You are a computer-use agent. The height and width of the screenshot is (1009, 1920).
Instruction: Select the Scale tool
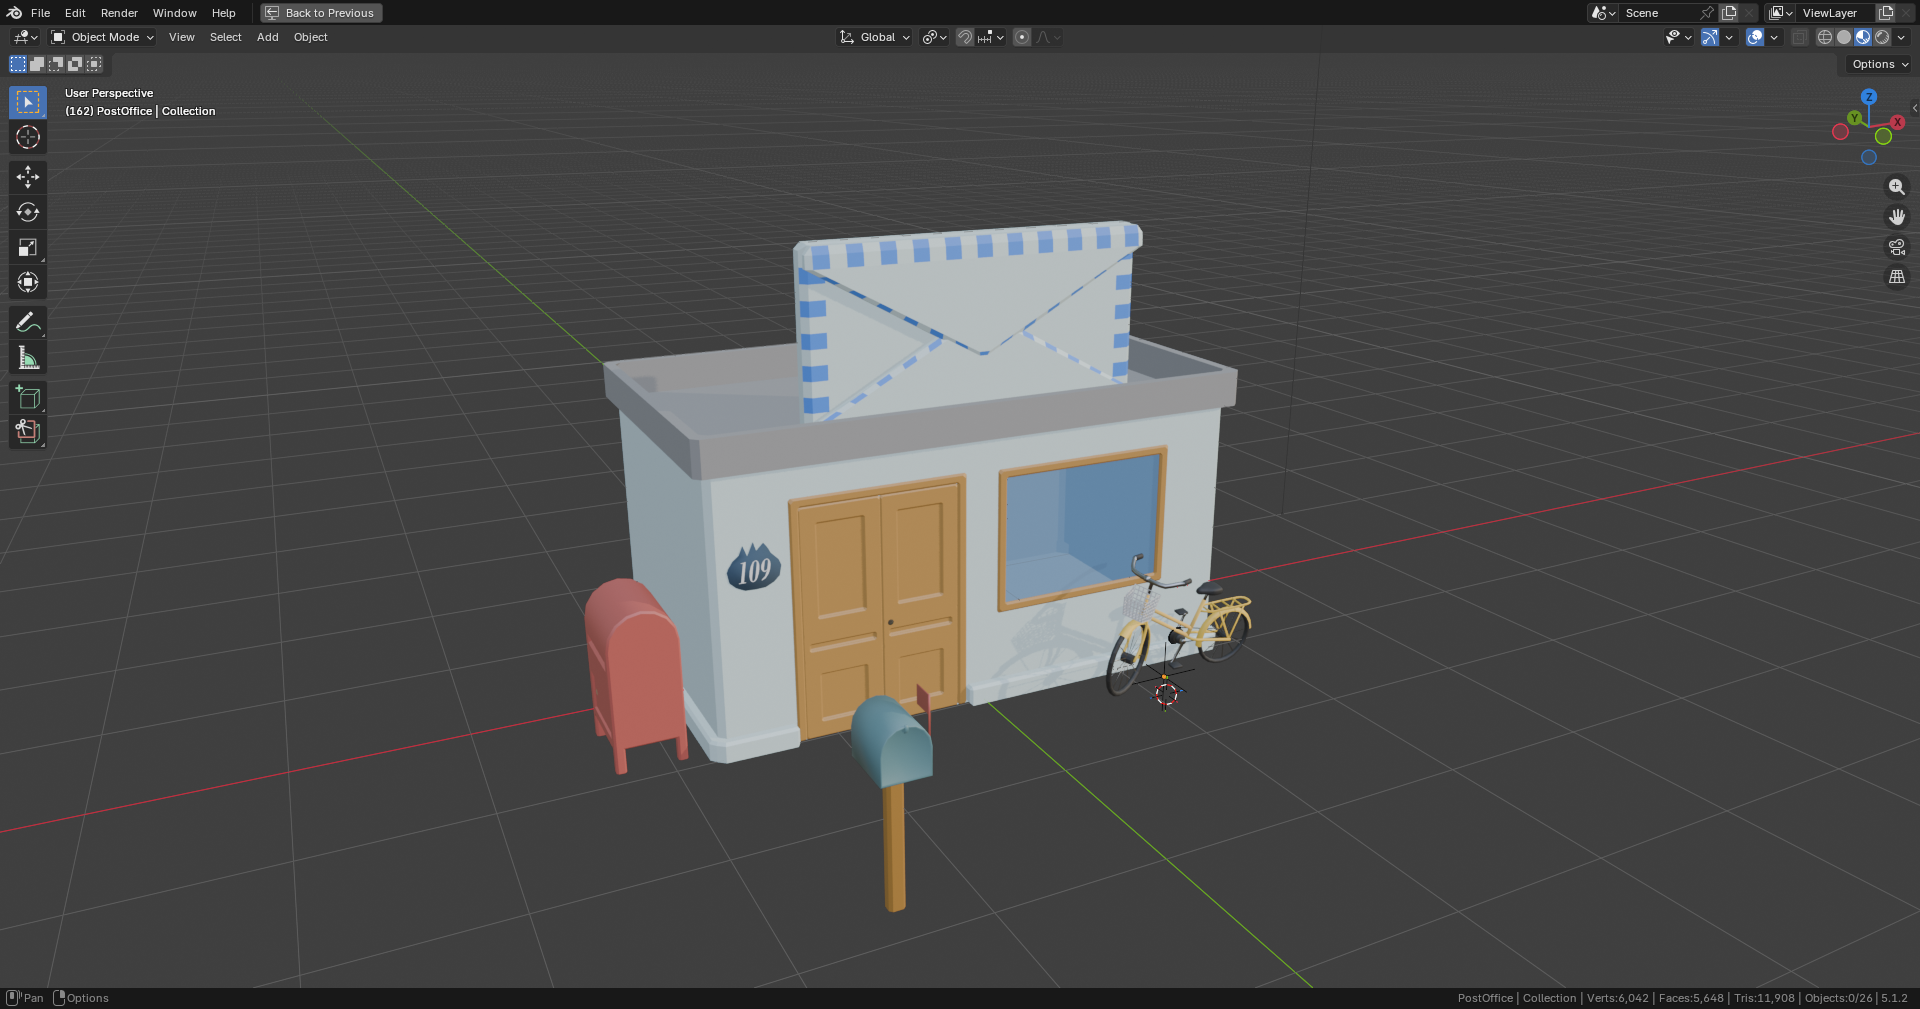click(x=28, y=247)
